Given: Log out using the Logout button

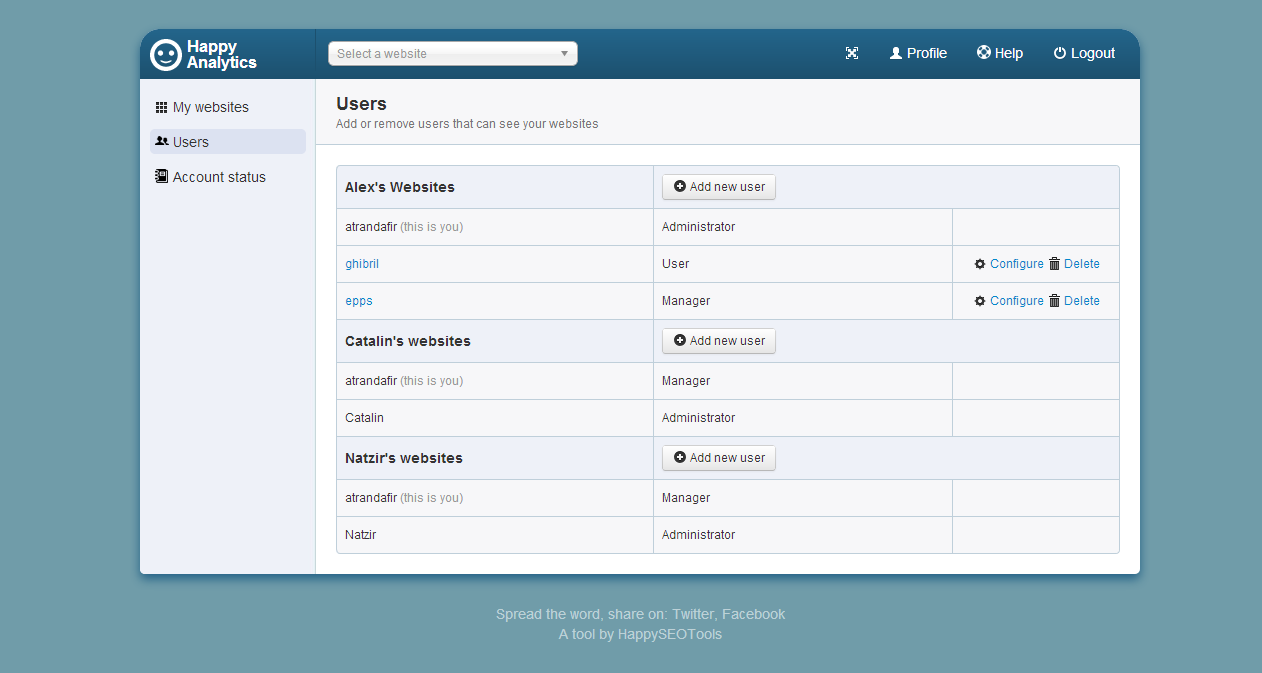Looking at the screenshot, I should [1084, 54].
